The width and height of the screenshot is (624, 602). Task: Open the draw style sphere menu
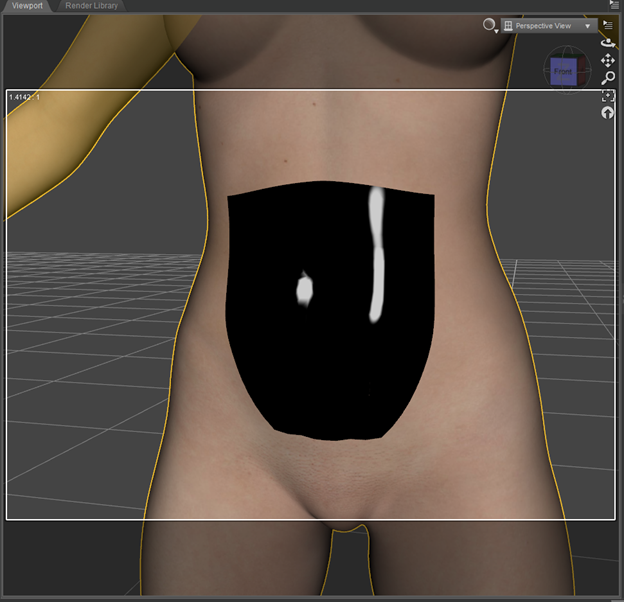click(489, 25)
